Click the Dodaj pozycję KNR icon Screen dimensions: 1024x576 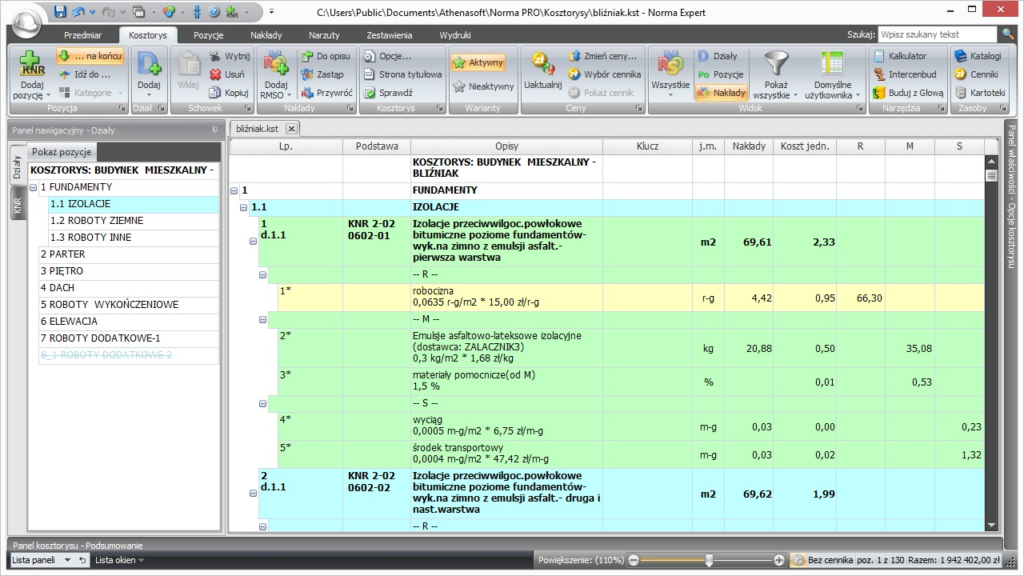coord(30,65)
